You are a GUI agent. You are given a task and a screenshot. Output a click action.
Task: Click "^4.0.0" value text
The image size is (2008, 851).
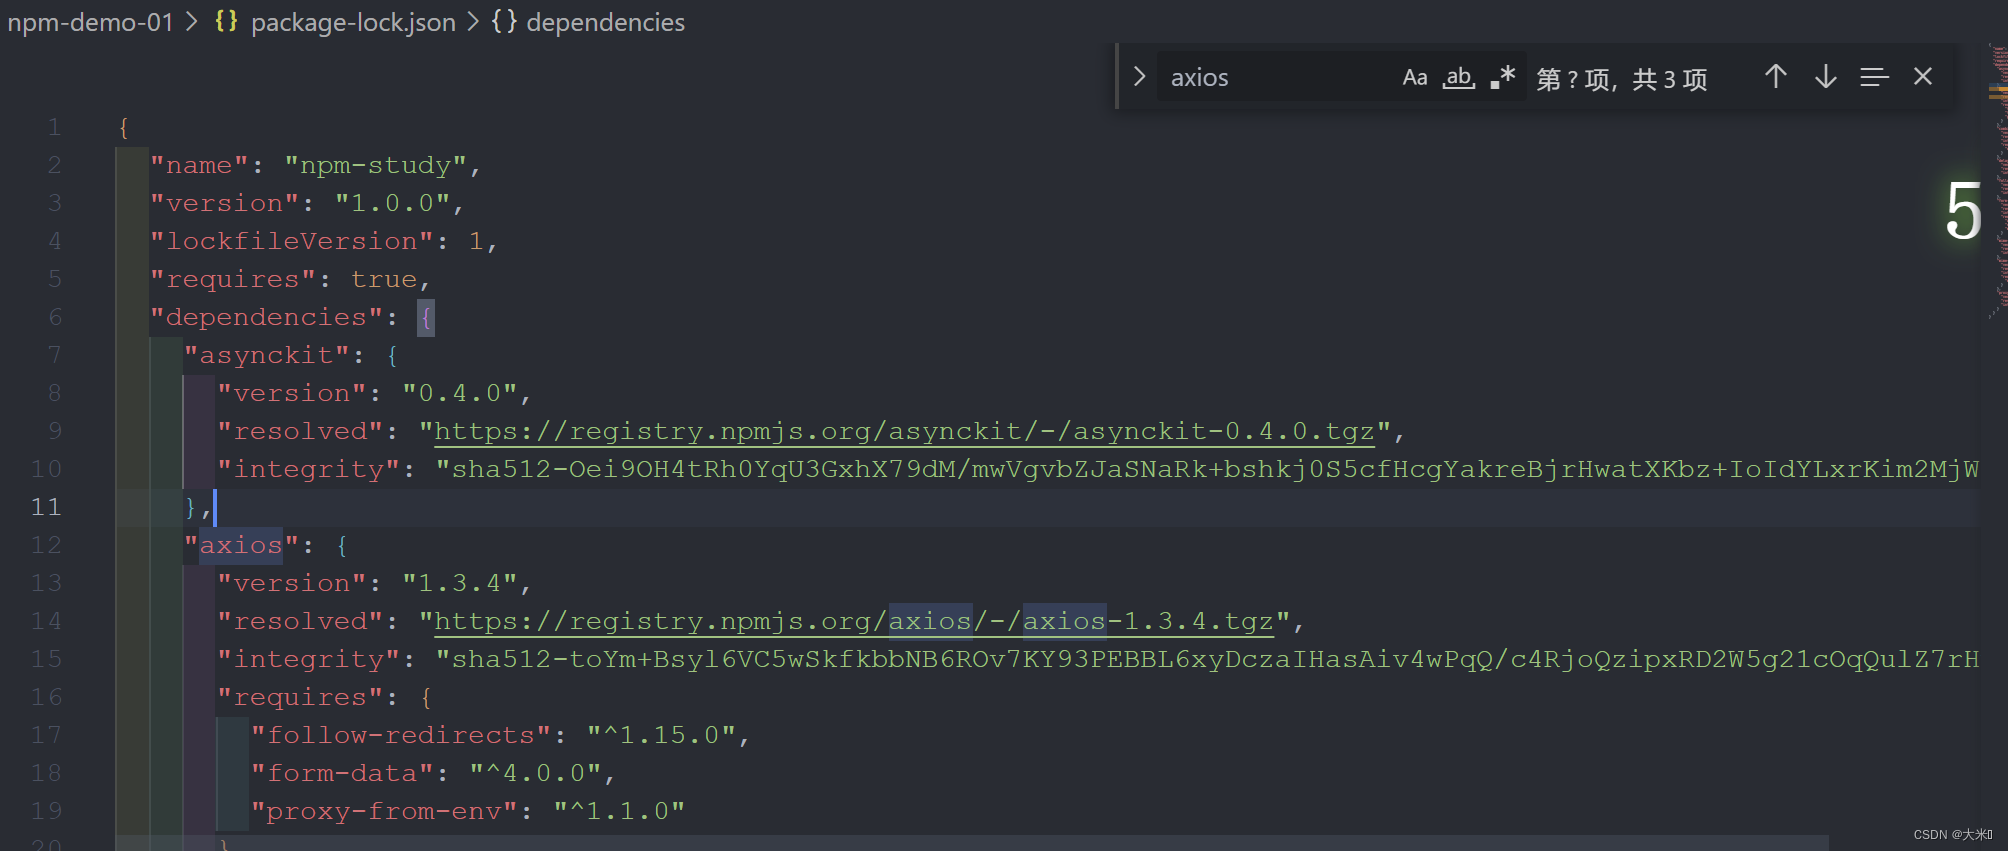pos(535,773)
